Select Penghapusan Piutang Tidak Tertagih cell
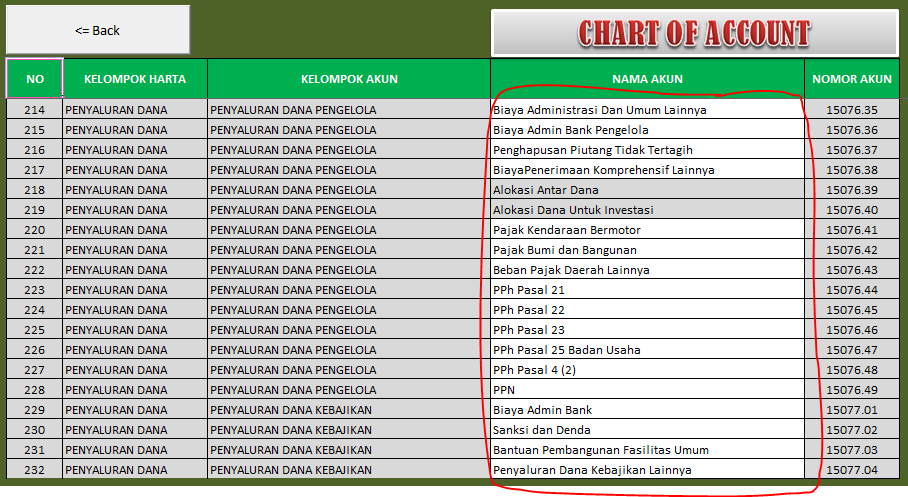This screenshot has height=497, width=908. pyautogui.click(x=647, y=149)
